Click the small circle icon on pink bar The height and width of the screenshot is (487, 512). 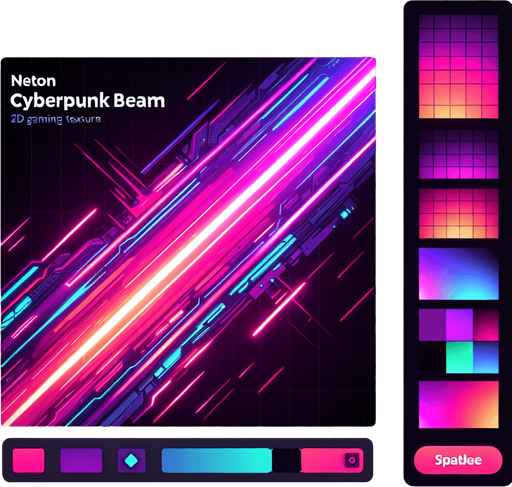(352, 460)
